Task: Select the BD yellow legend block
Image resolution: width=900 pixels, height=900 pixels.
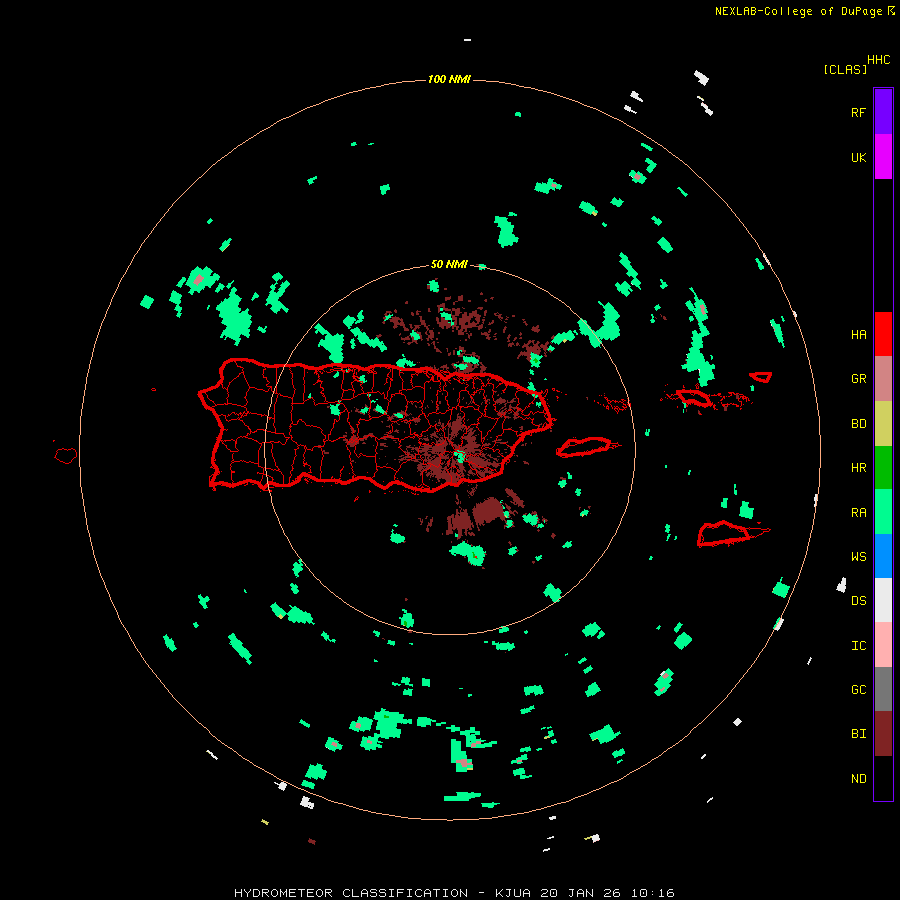Action: pyautogui.click(x=883, y=424)
